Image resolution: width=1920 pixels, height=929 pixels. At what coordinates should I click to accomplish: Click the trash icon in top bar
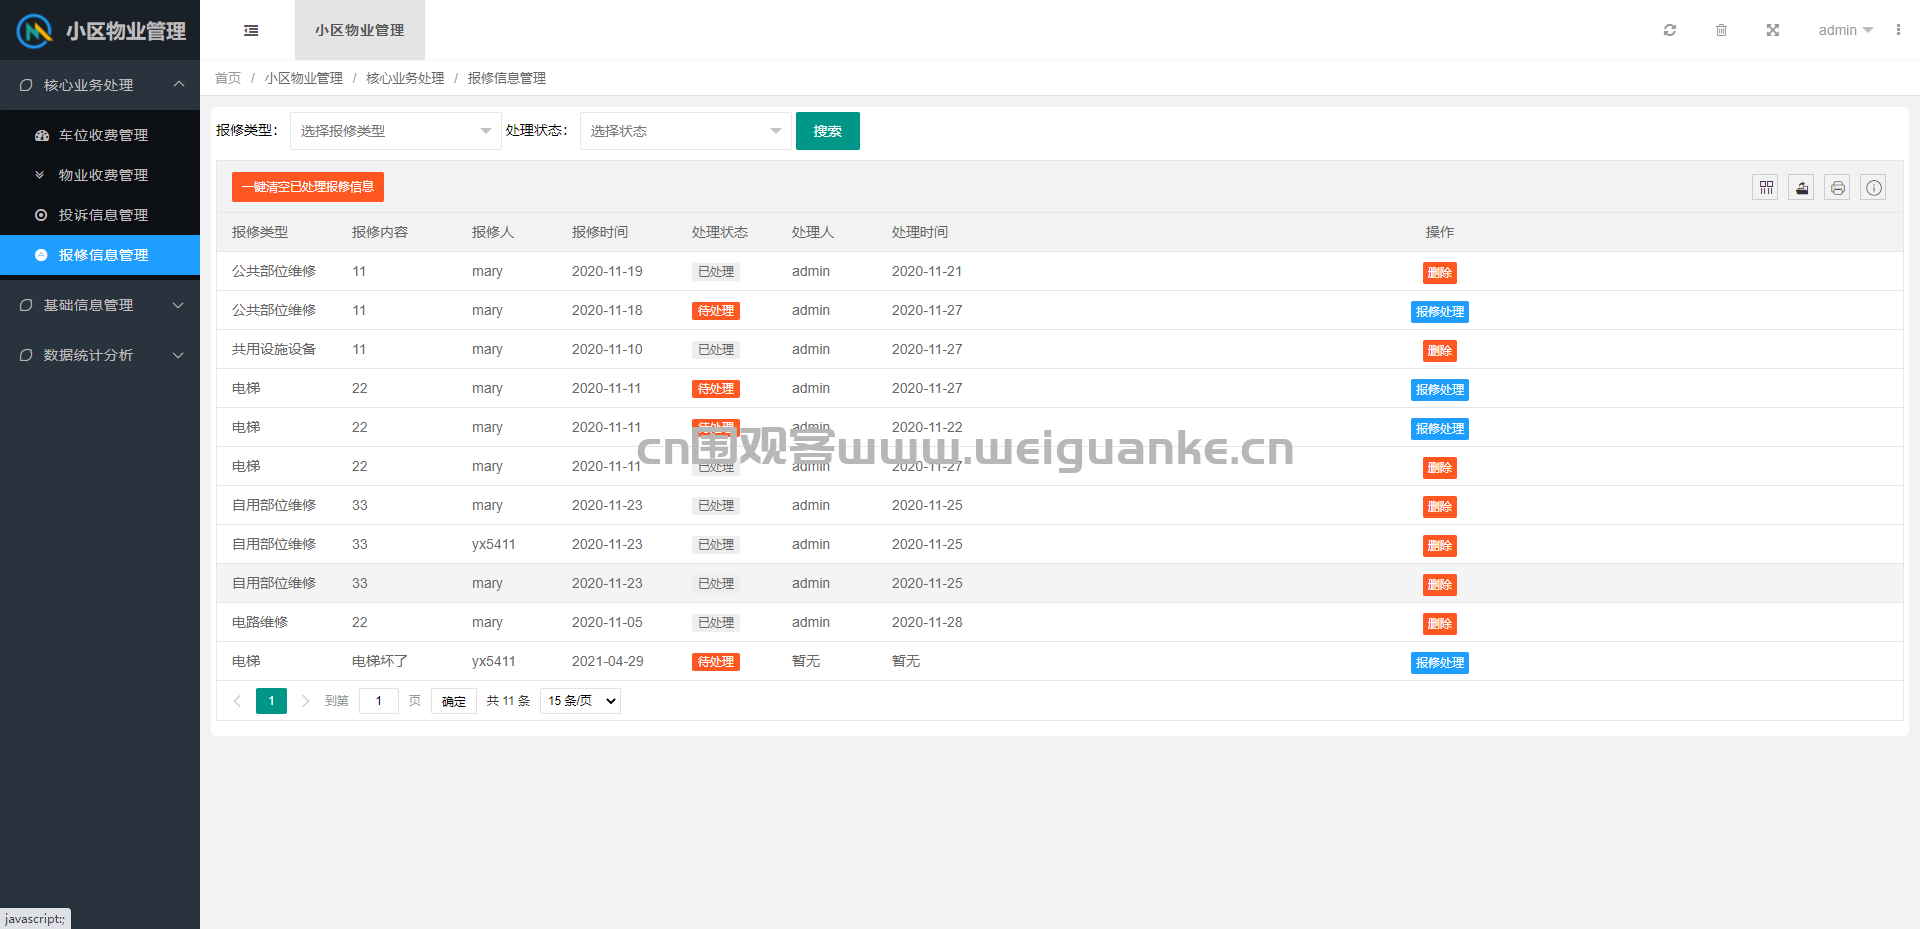[x=1721, y=30]
